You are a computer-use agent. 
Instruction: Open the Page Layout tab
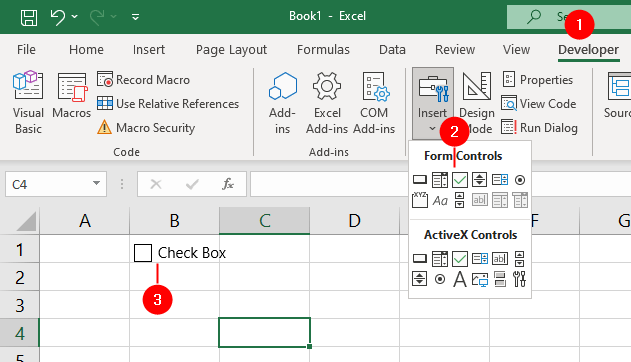pyautogui.click(x=231, y=49)
